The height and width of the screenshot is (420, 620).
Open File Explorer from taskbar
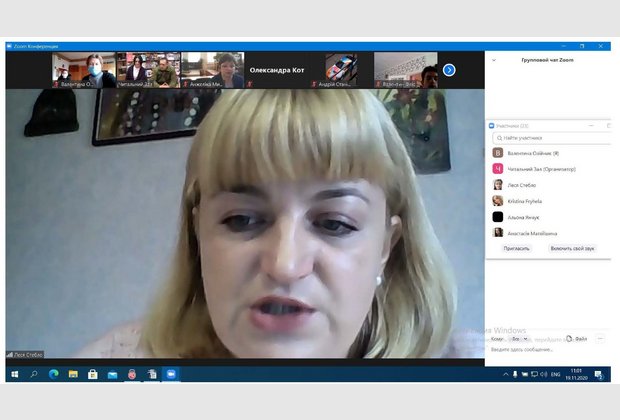point(73,374)
